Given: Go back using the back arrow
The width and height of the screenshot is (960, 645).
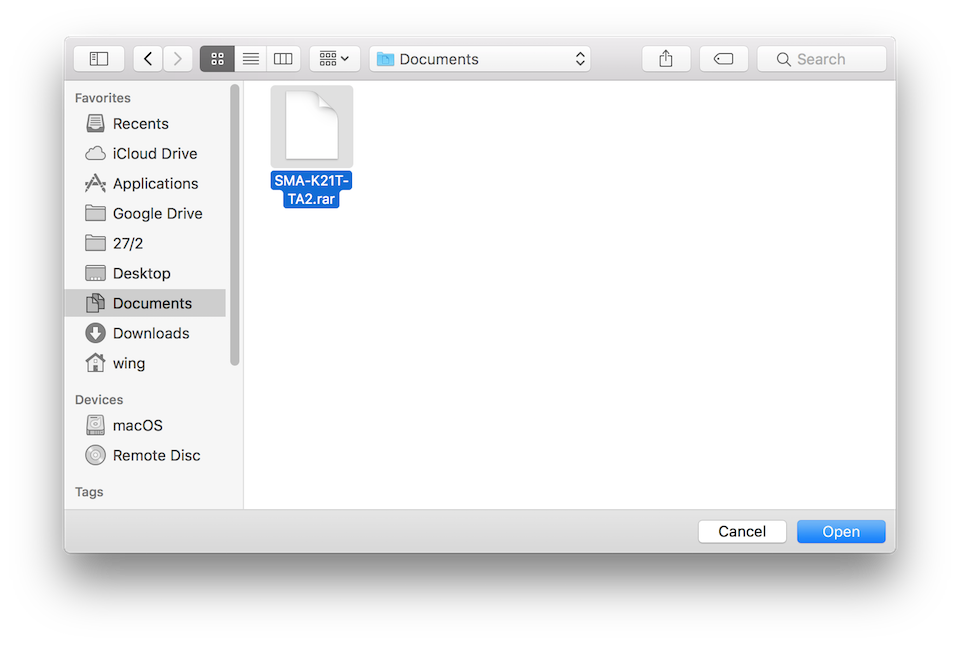Looking at the screenshot, I should click(x=146, y=58).
